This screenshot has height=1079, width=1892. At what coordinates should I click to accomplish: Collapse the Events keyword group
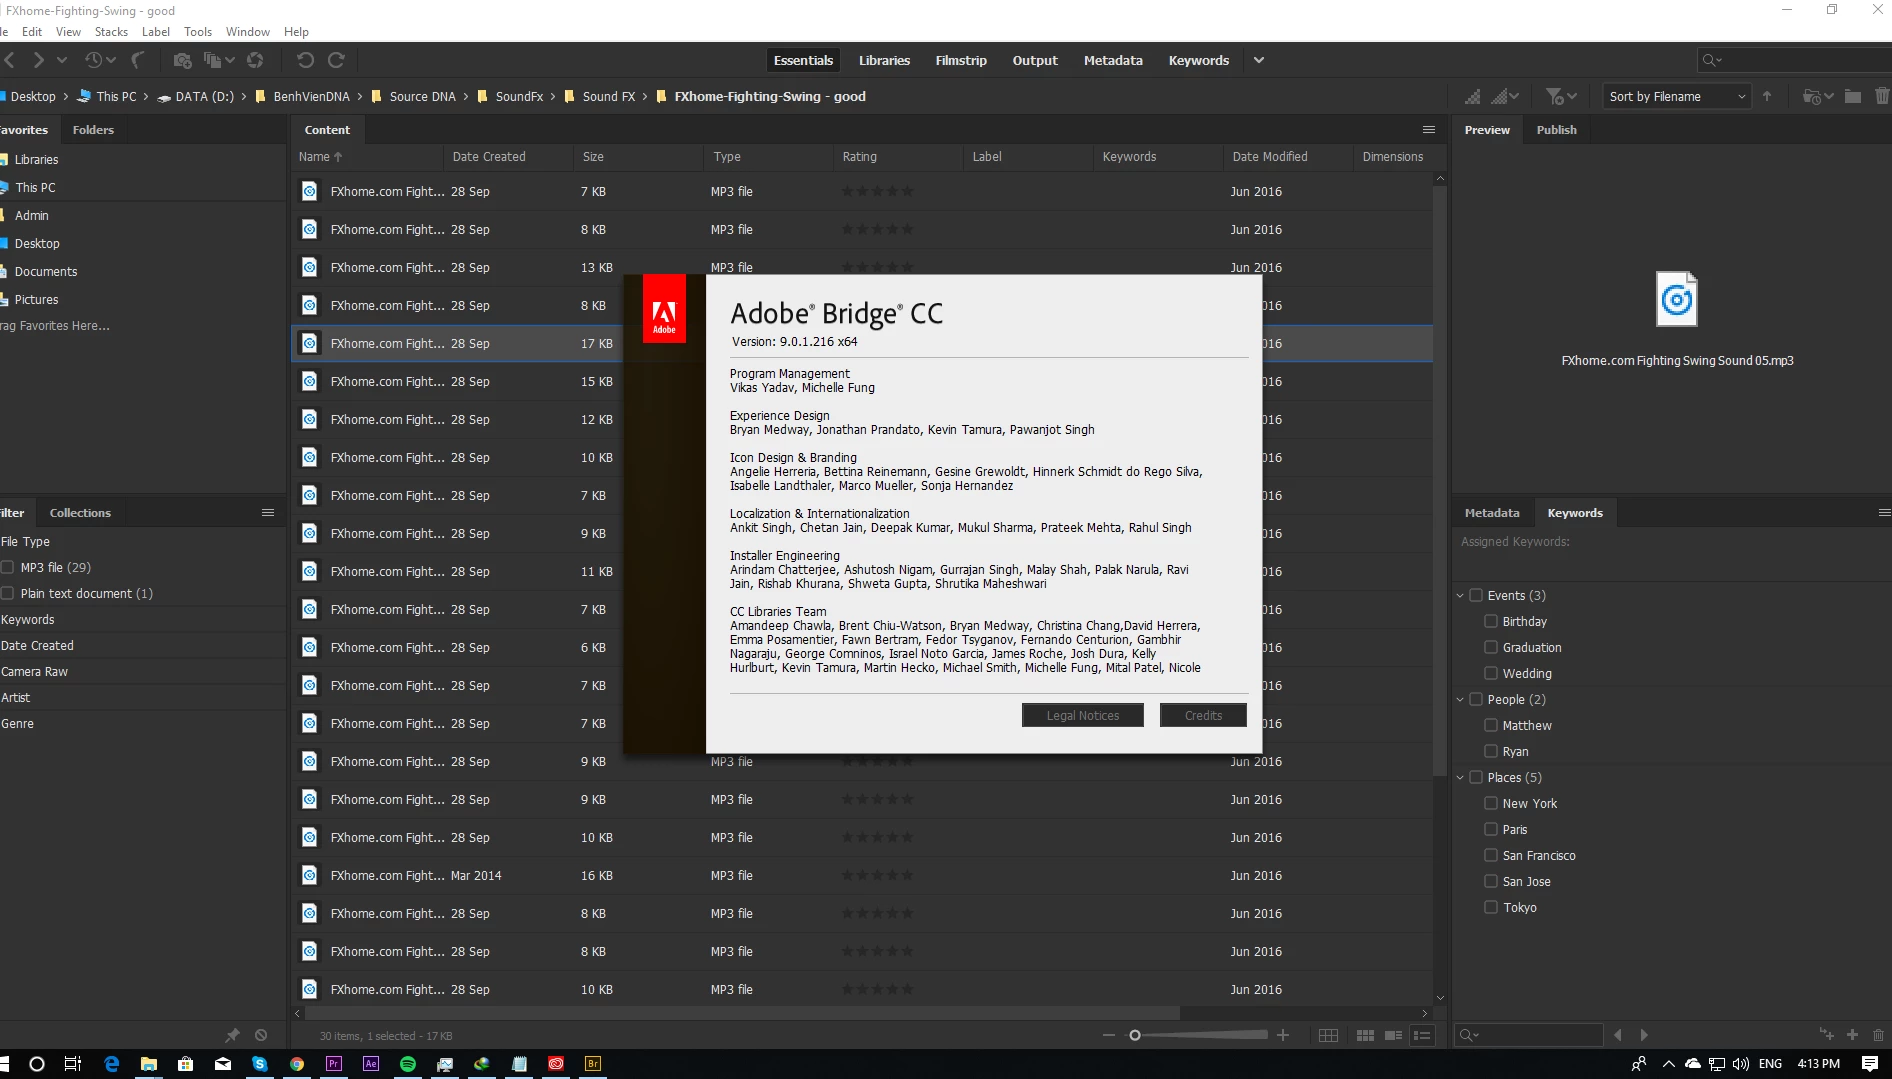pos(1460,595)
